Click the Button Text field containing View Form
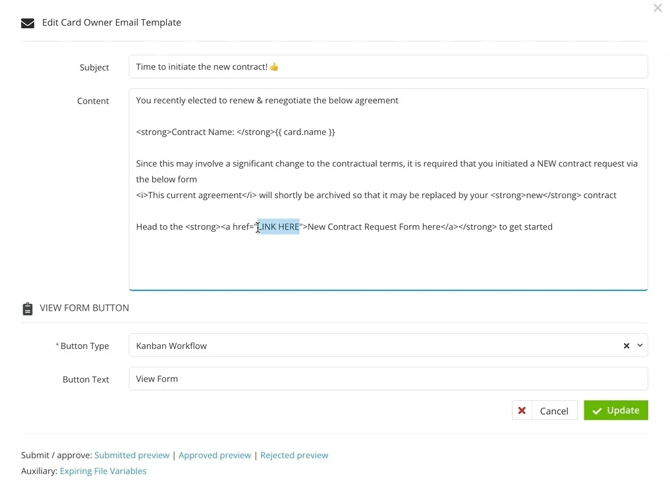This screenshot has width=670, height=503. (x=388, y=379)
